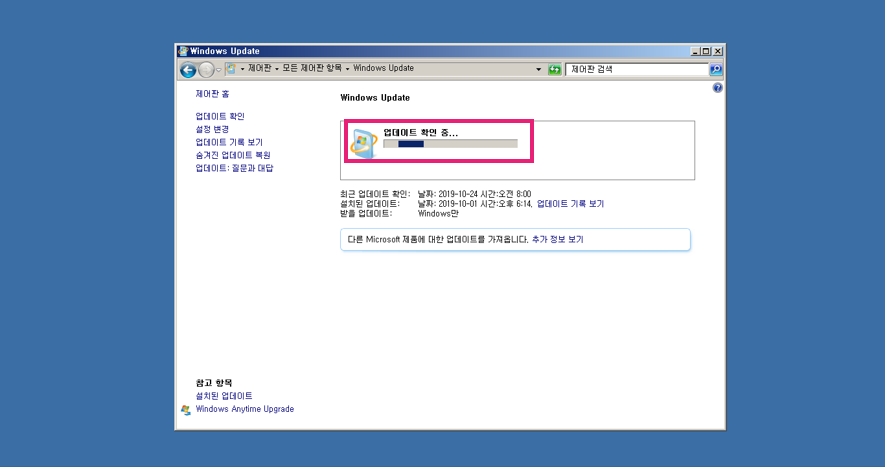This screenshot has height=467, width=885.
Task: Click the 업데이트 확인 중... status text
Action: [x=420, y=133]
